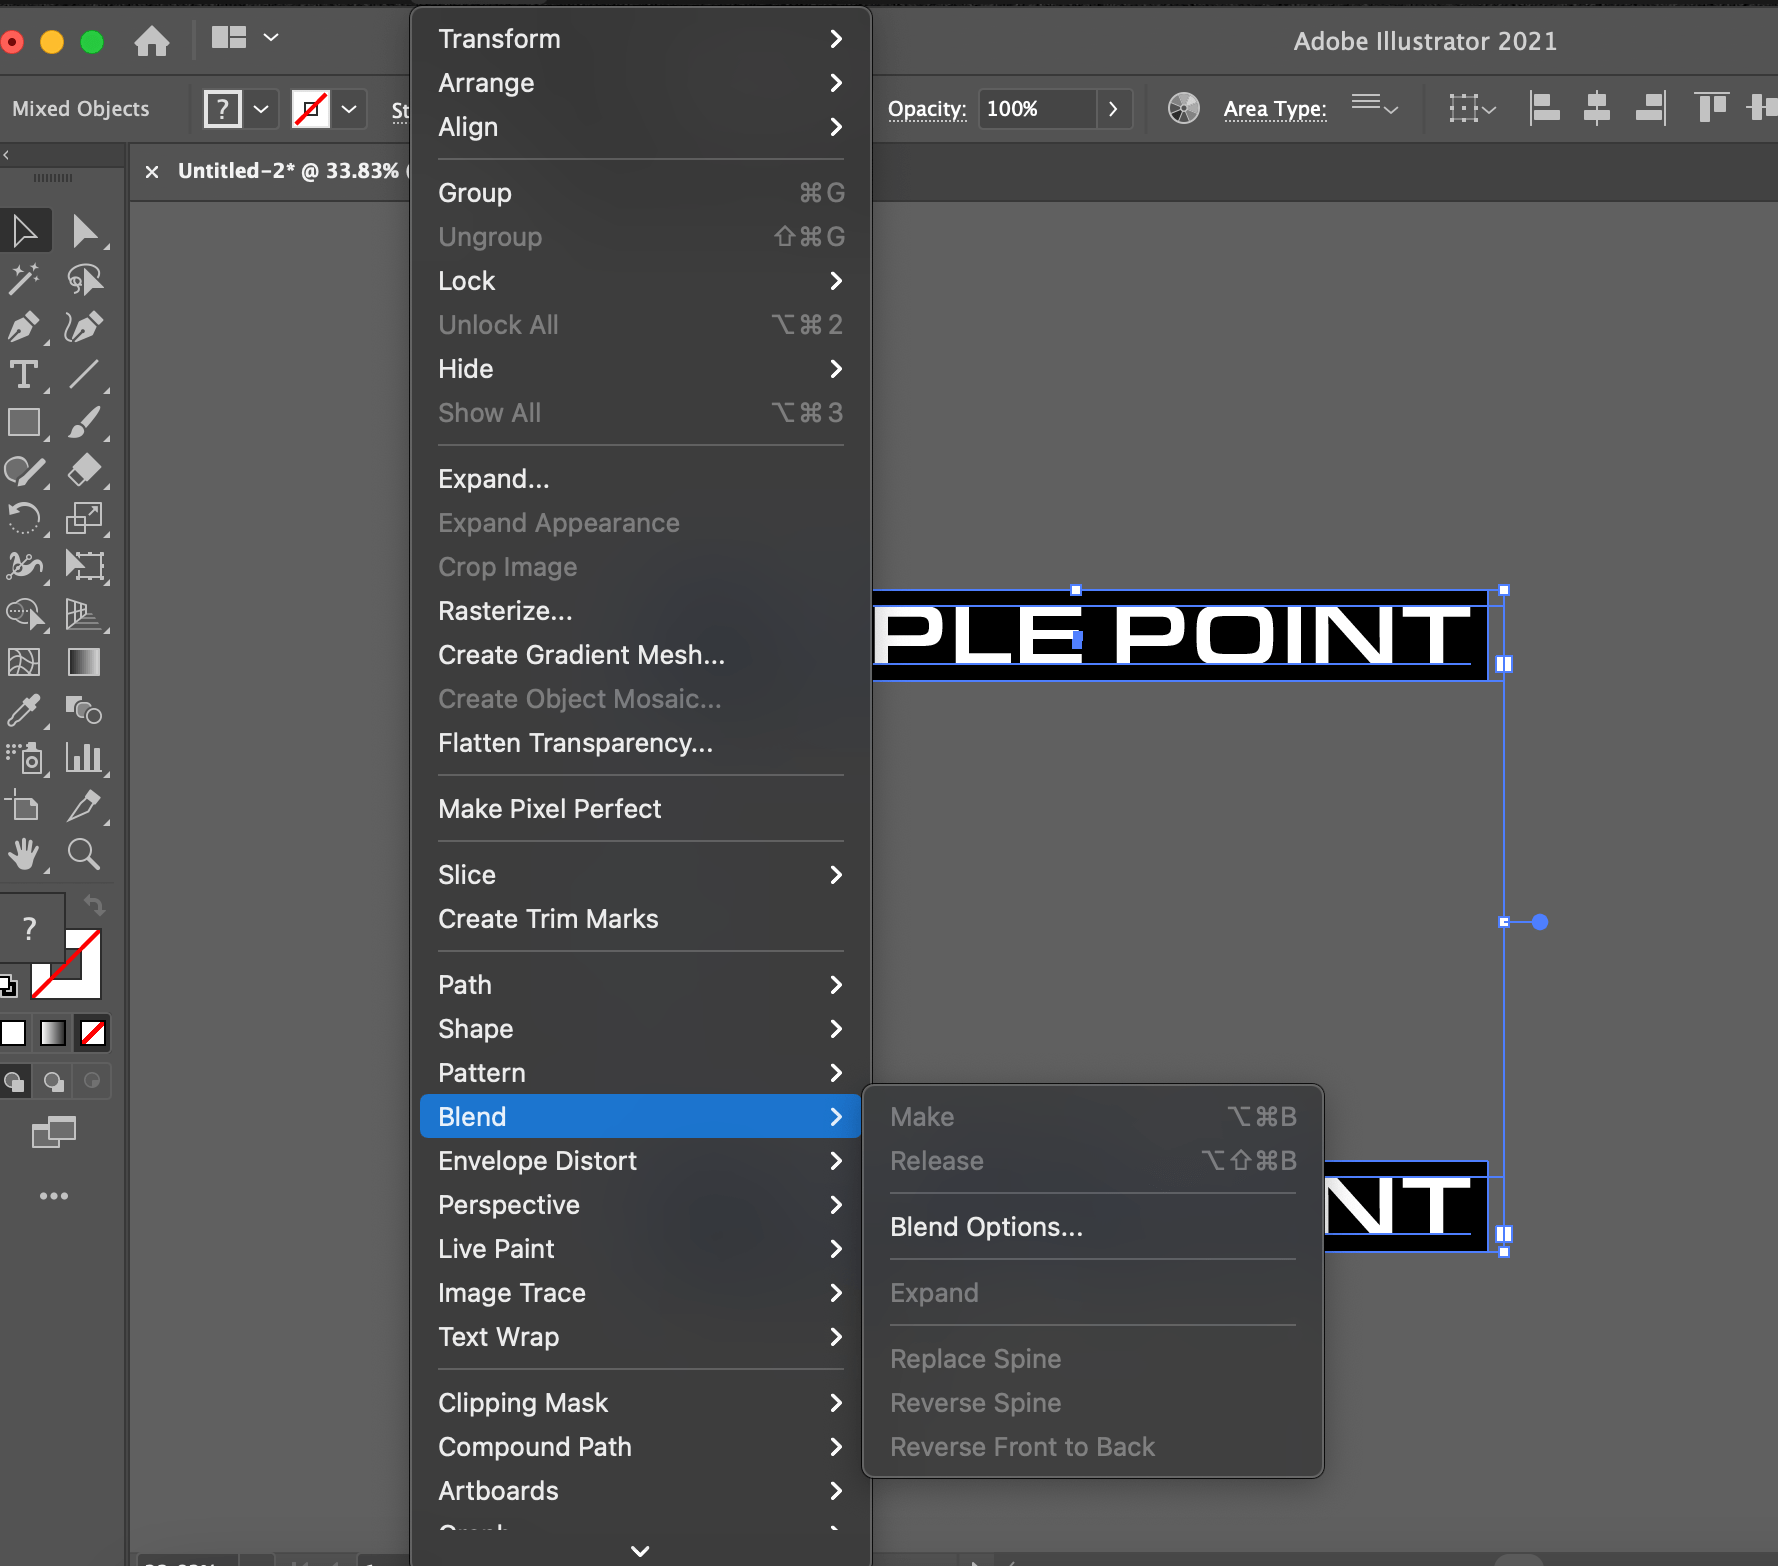Select the Type tool

25,376
